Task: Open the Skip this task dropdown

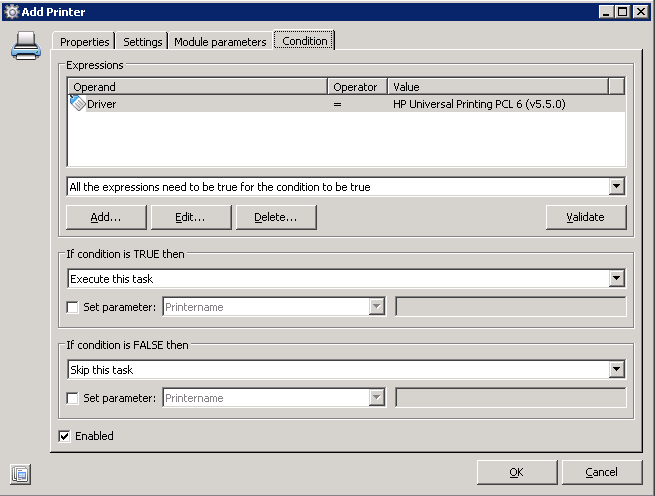Action: click(617, 369)
